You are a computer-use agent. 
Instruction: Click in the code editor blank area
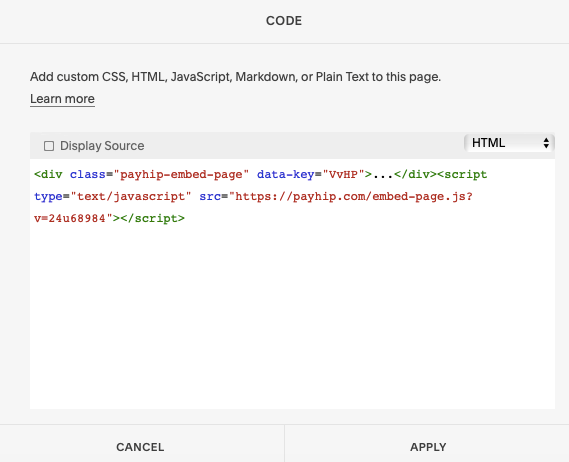pos(292,316)
